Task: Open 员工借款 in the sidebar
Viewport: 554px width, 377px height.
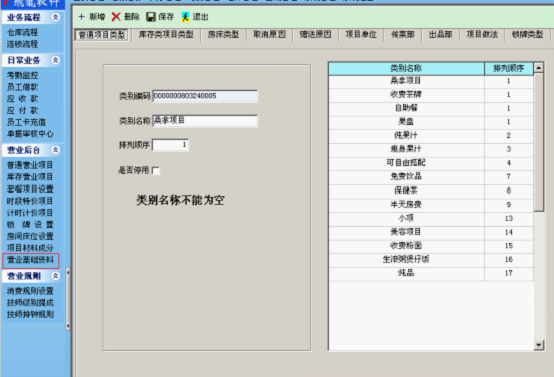Action: tap(22, 87)
